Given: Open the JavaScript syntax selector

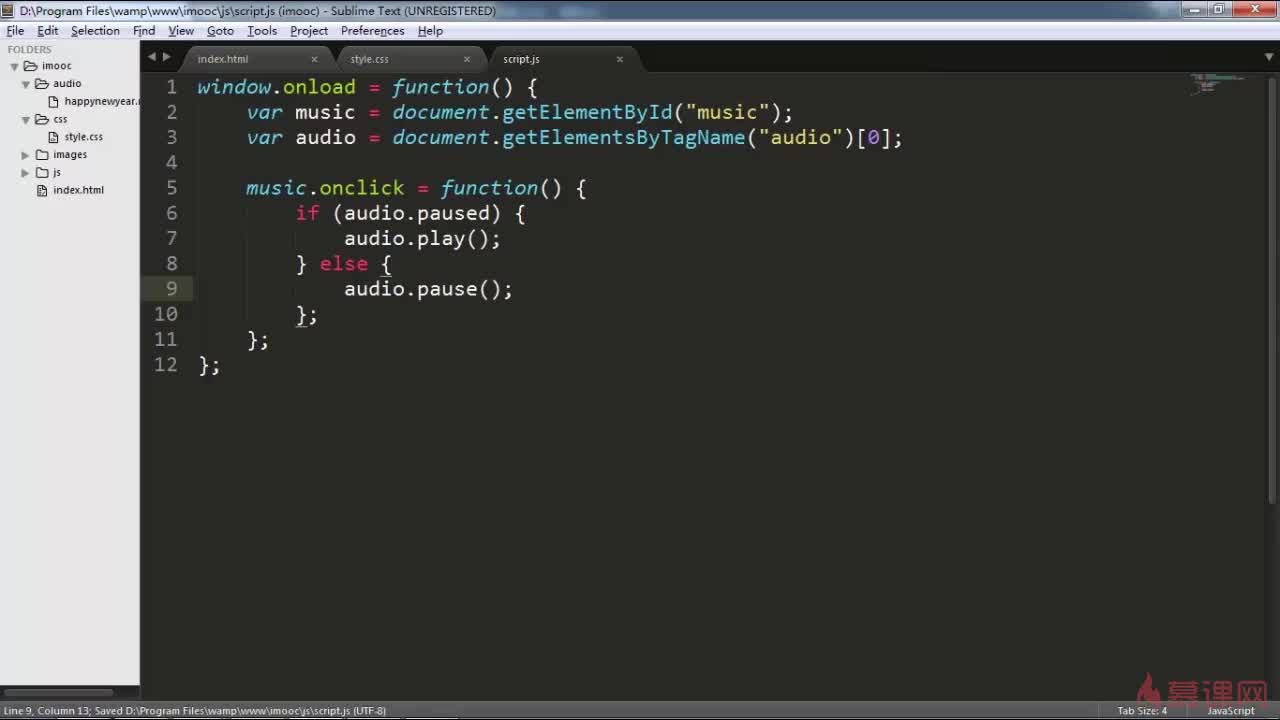Looking at the screenshot, I should tap(1230, 711).
